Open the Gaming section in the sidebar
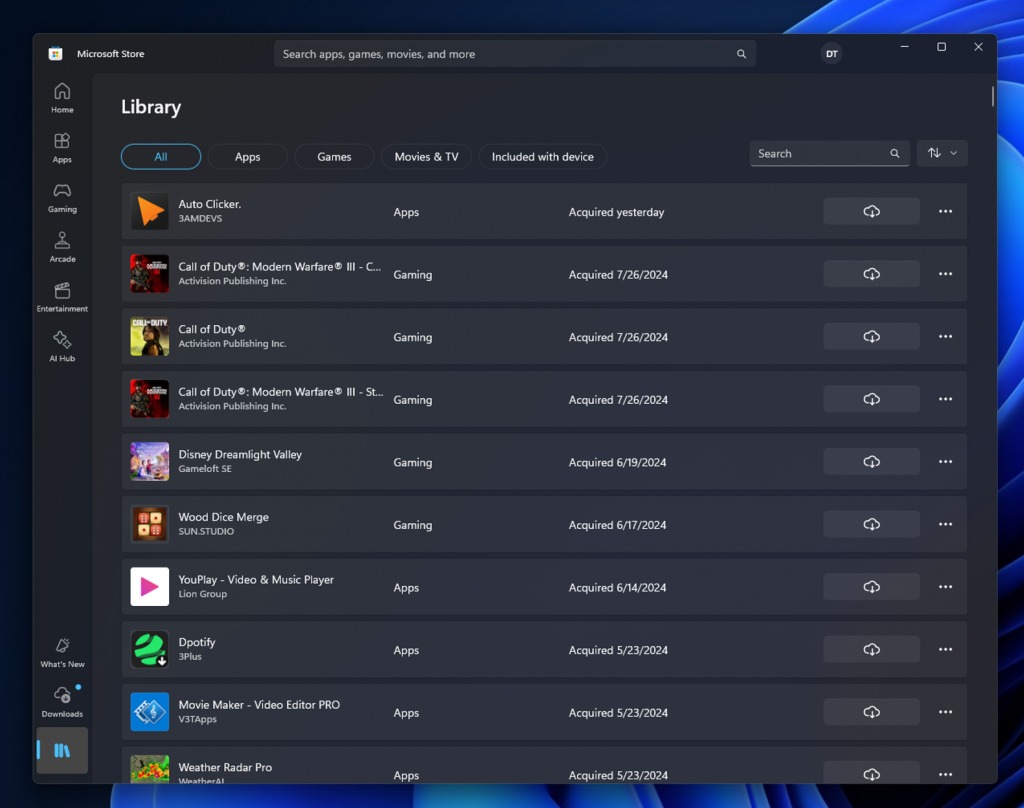Image resolution: width=1024 pixels, height=808 pixels. [x=62, y=198]
